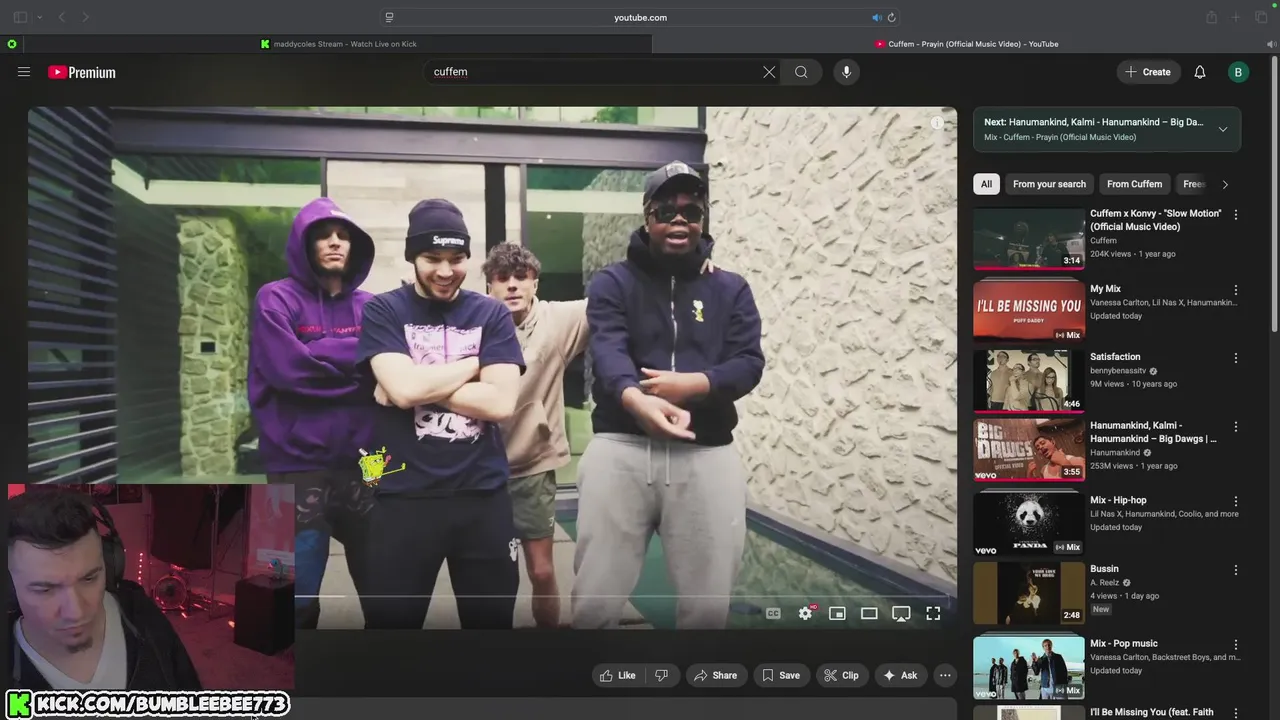The height and width of the screenshot is (720, 1280).
Task: Show Safari tab overview
Action: coord(1261,17)
